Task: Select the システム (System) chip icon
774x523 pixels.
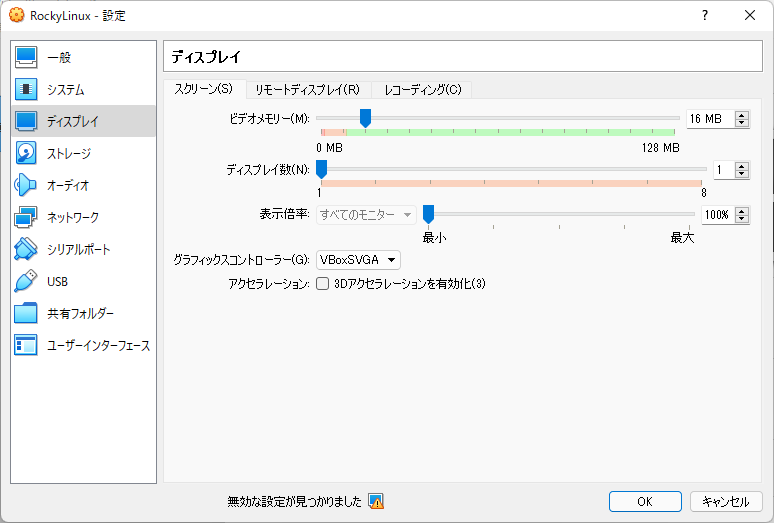Action: point(26,90)
